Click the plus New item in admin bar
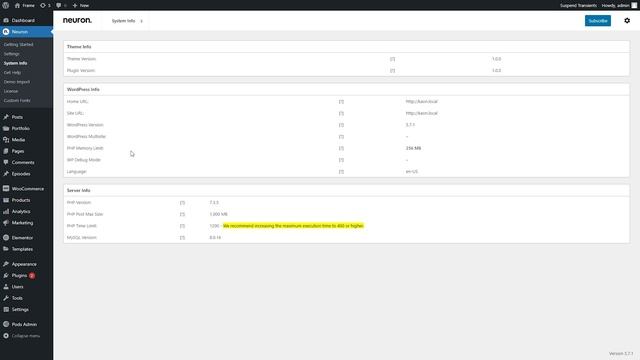Screen dimensions: 640x360 [x=80, y=5]
